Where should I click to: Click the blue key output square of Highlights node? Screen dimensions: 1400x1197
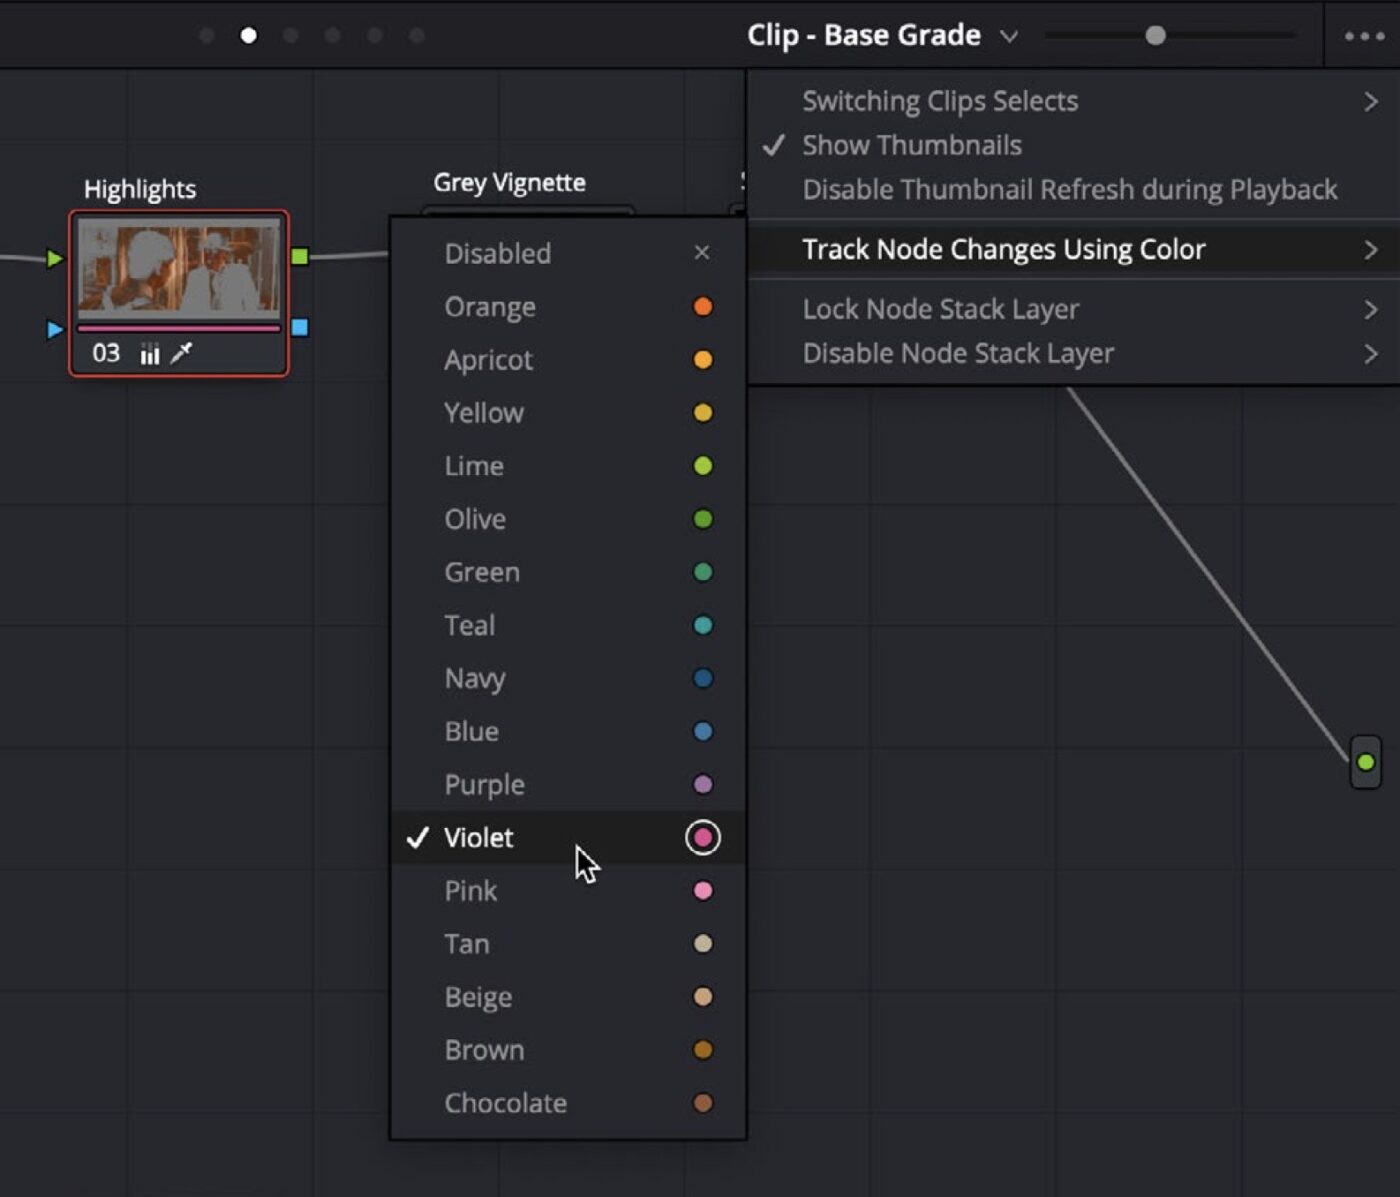(x=300, y=328)
